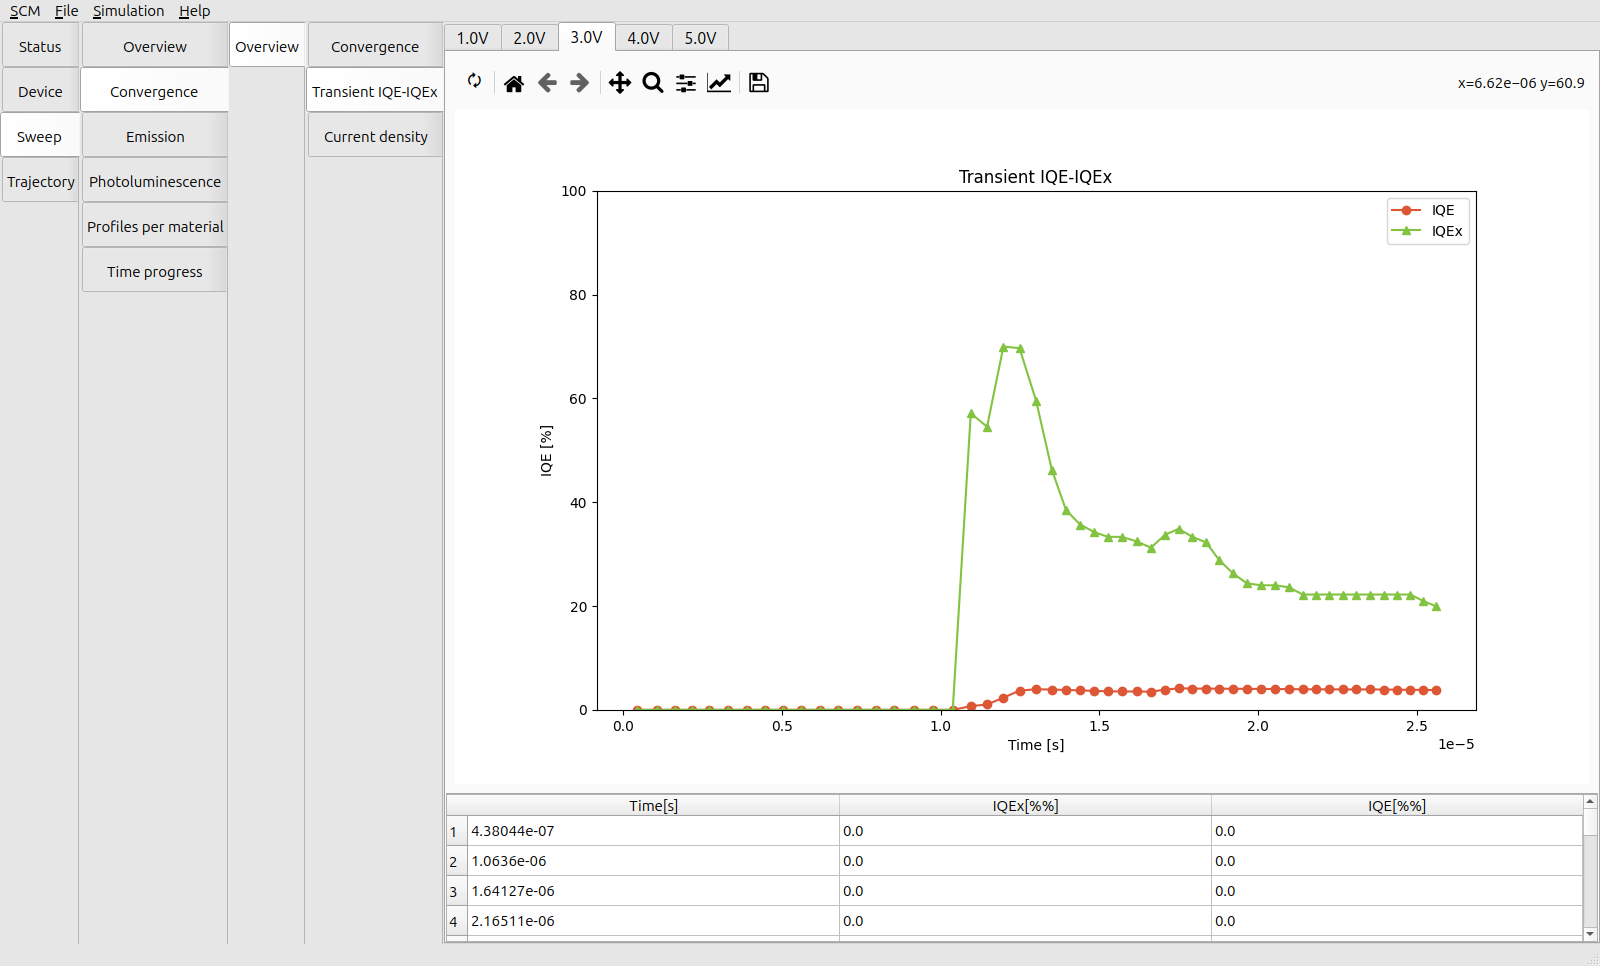
Task: Reset plot view with Home icon
Action: coord(513,83)
